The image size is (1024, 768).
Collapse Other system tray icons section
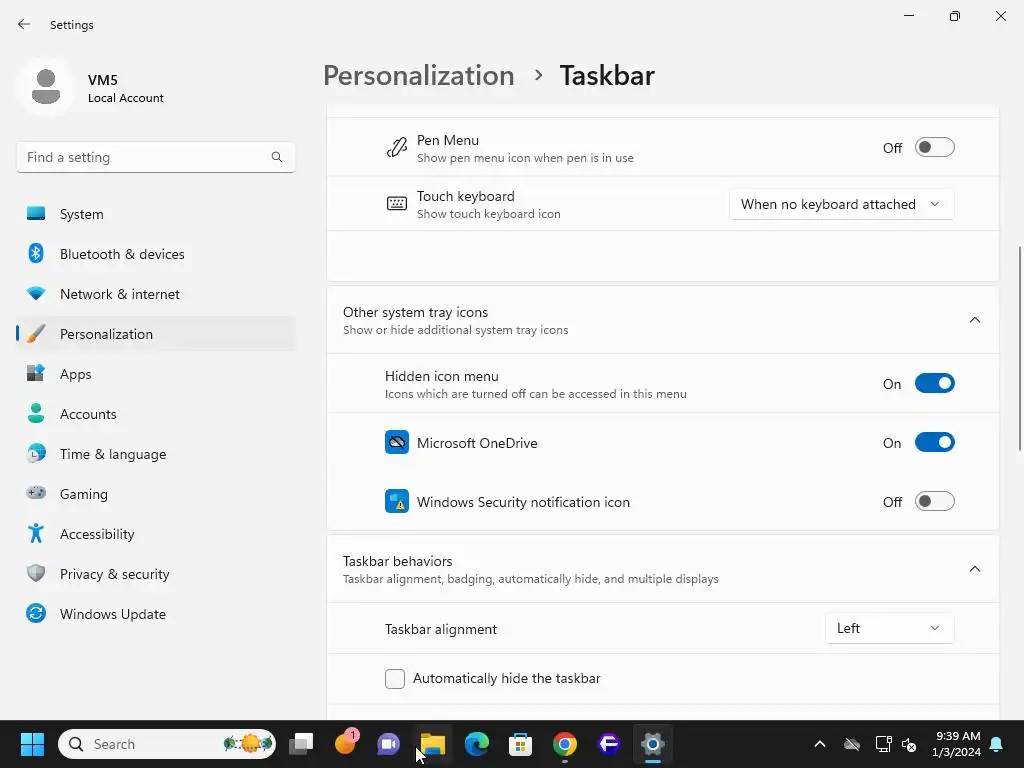click(974, 320)
